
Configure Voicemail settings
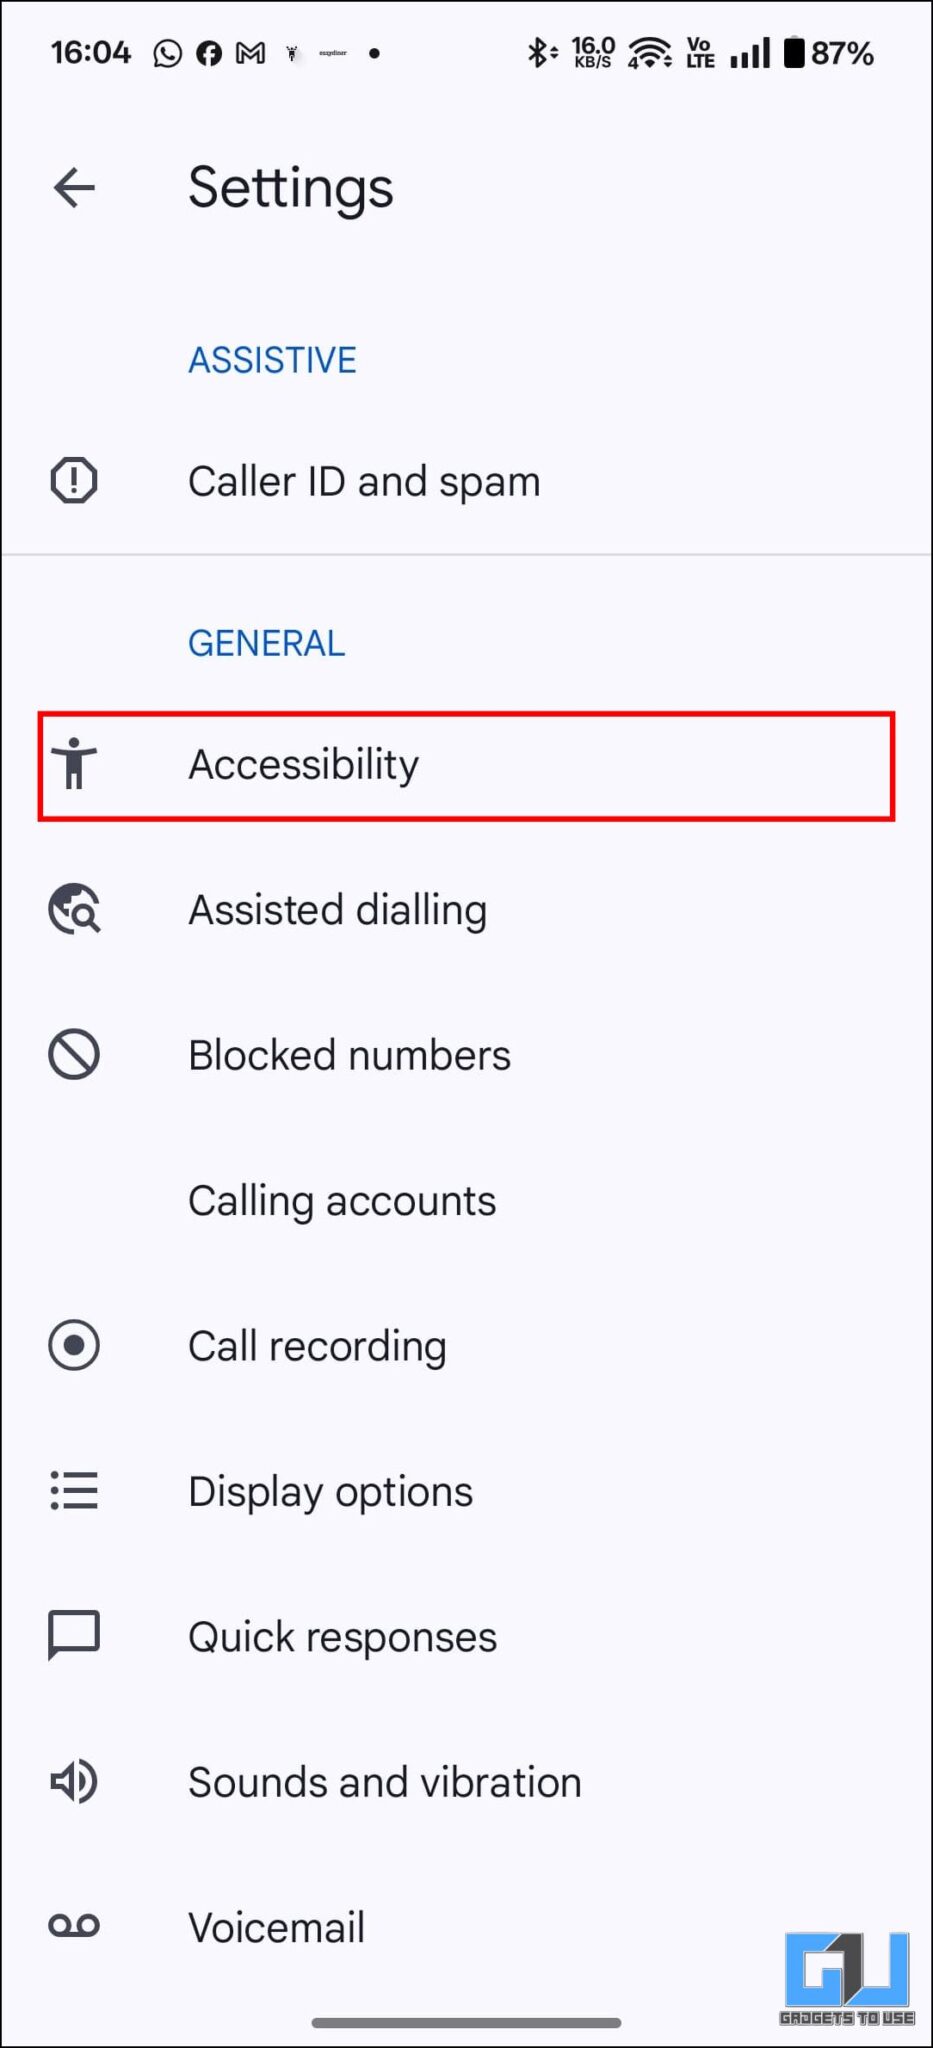pyautogui.click(x=277, y=1926)
